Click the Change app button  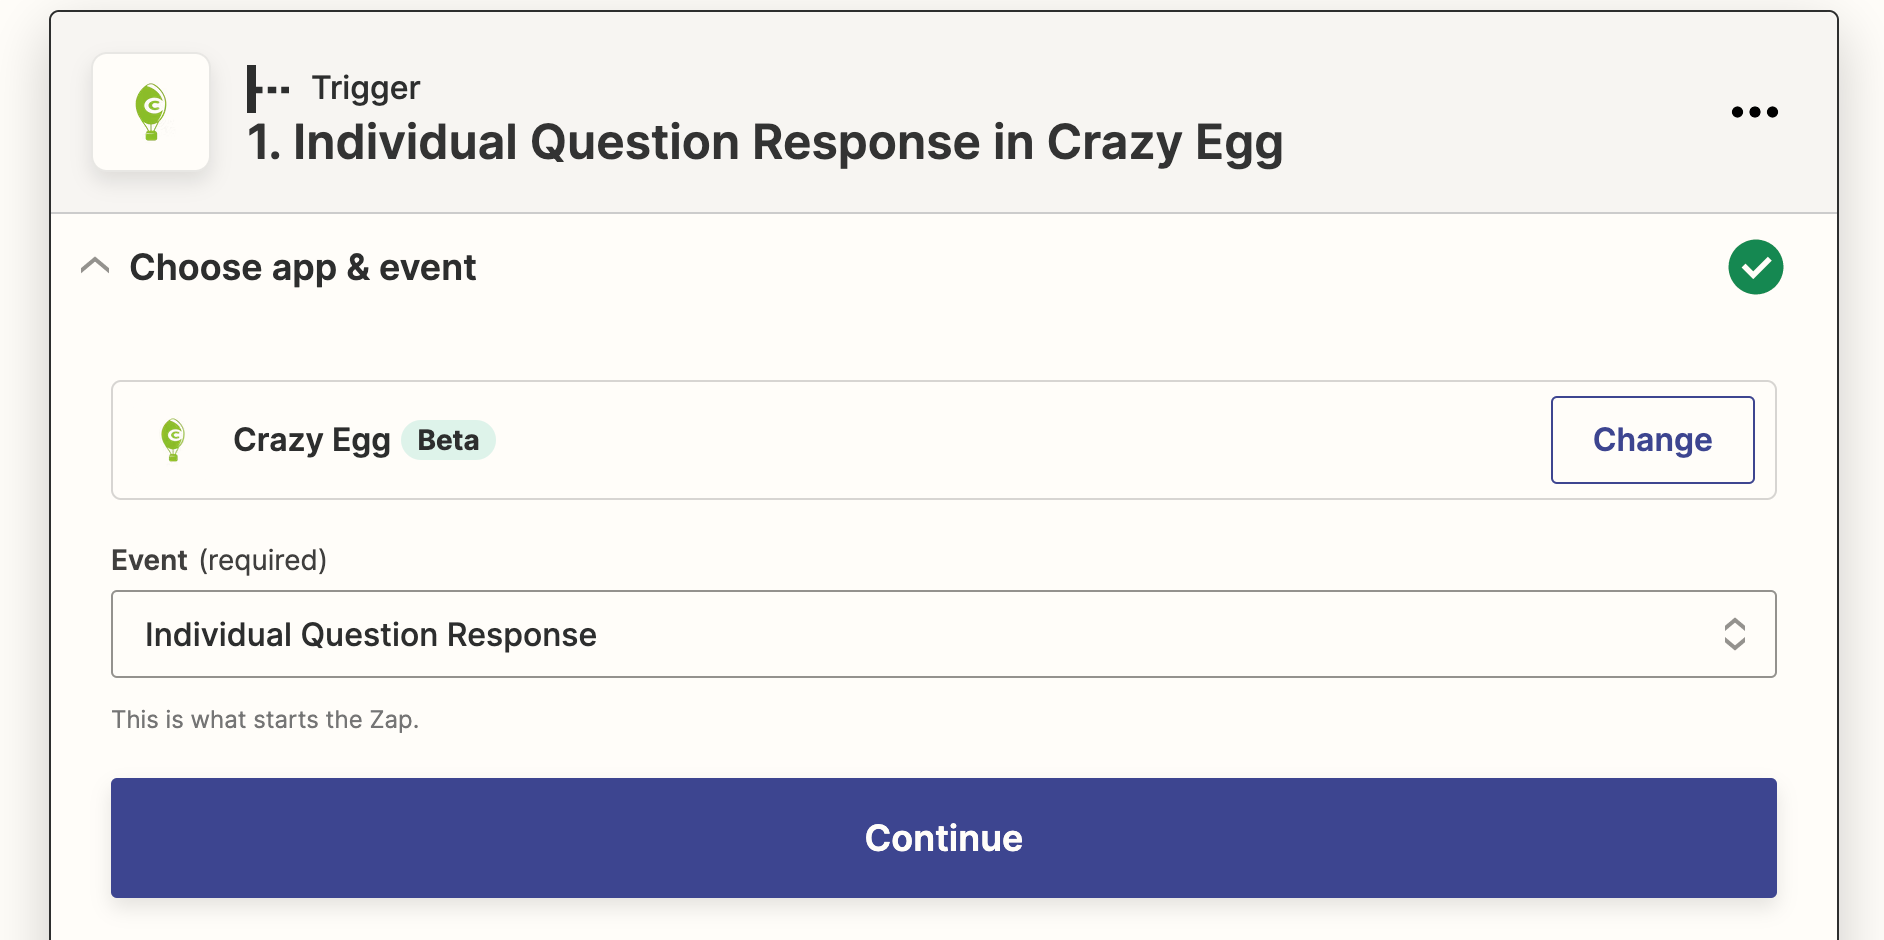(x=1653, y=440)
